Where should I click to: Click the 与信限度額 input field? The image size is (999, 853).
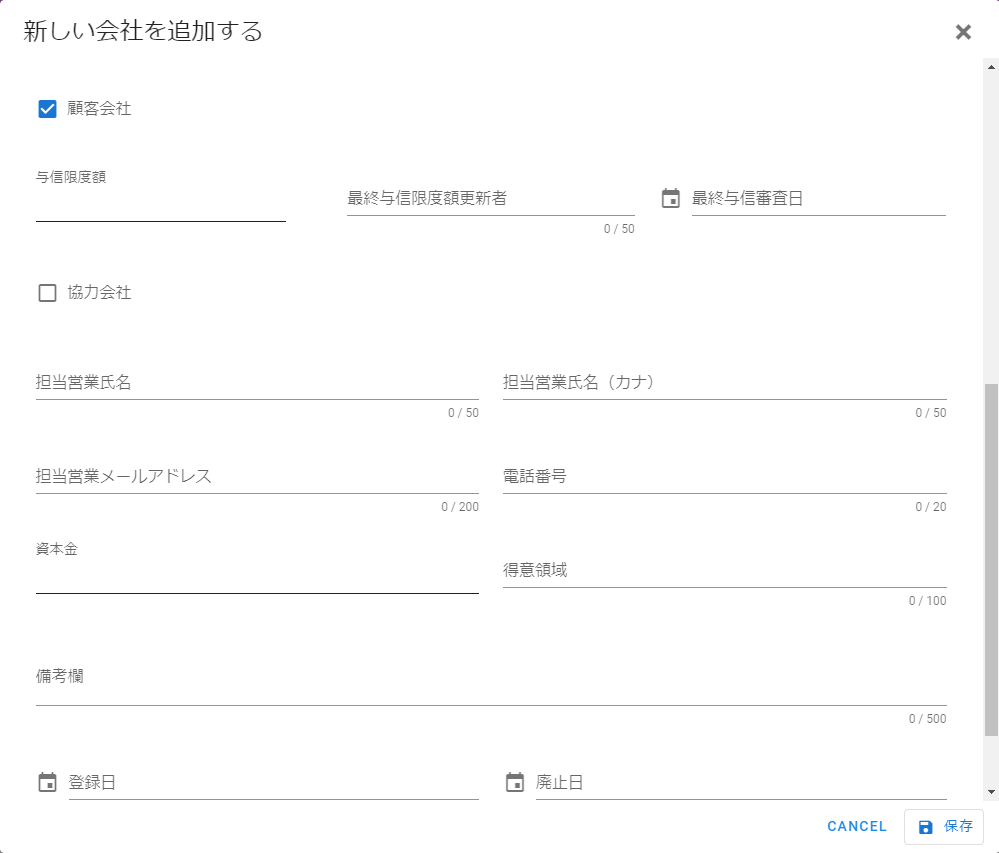point(160,205)
